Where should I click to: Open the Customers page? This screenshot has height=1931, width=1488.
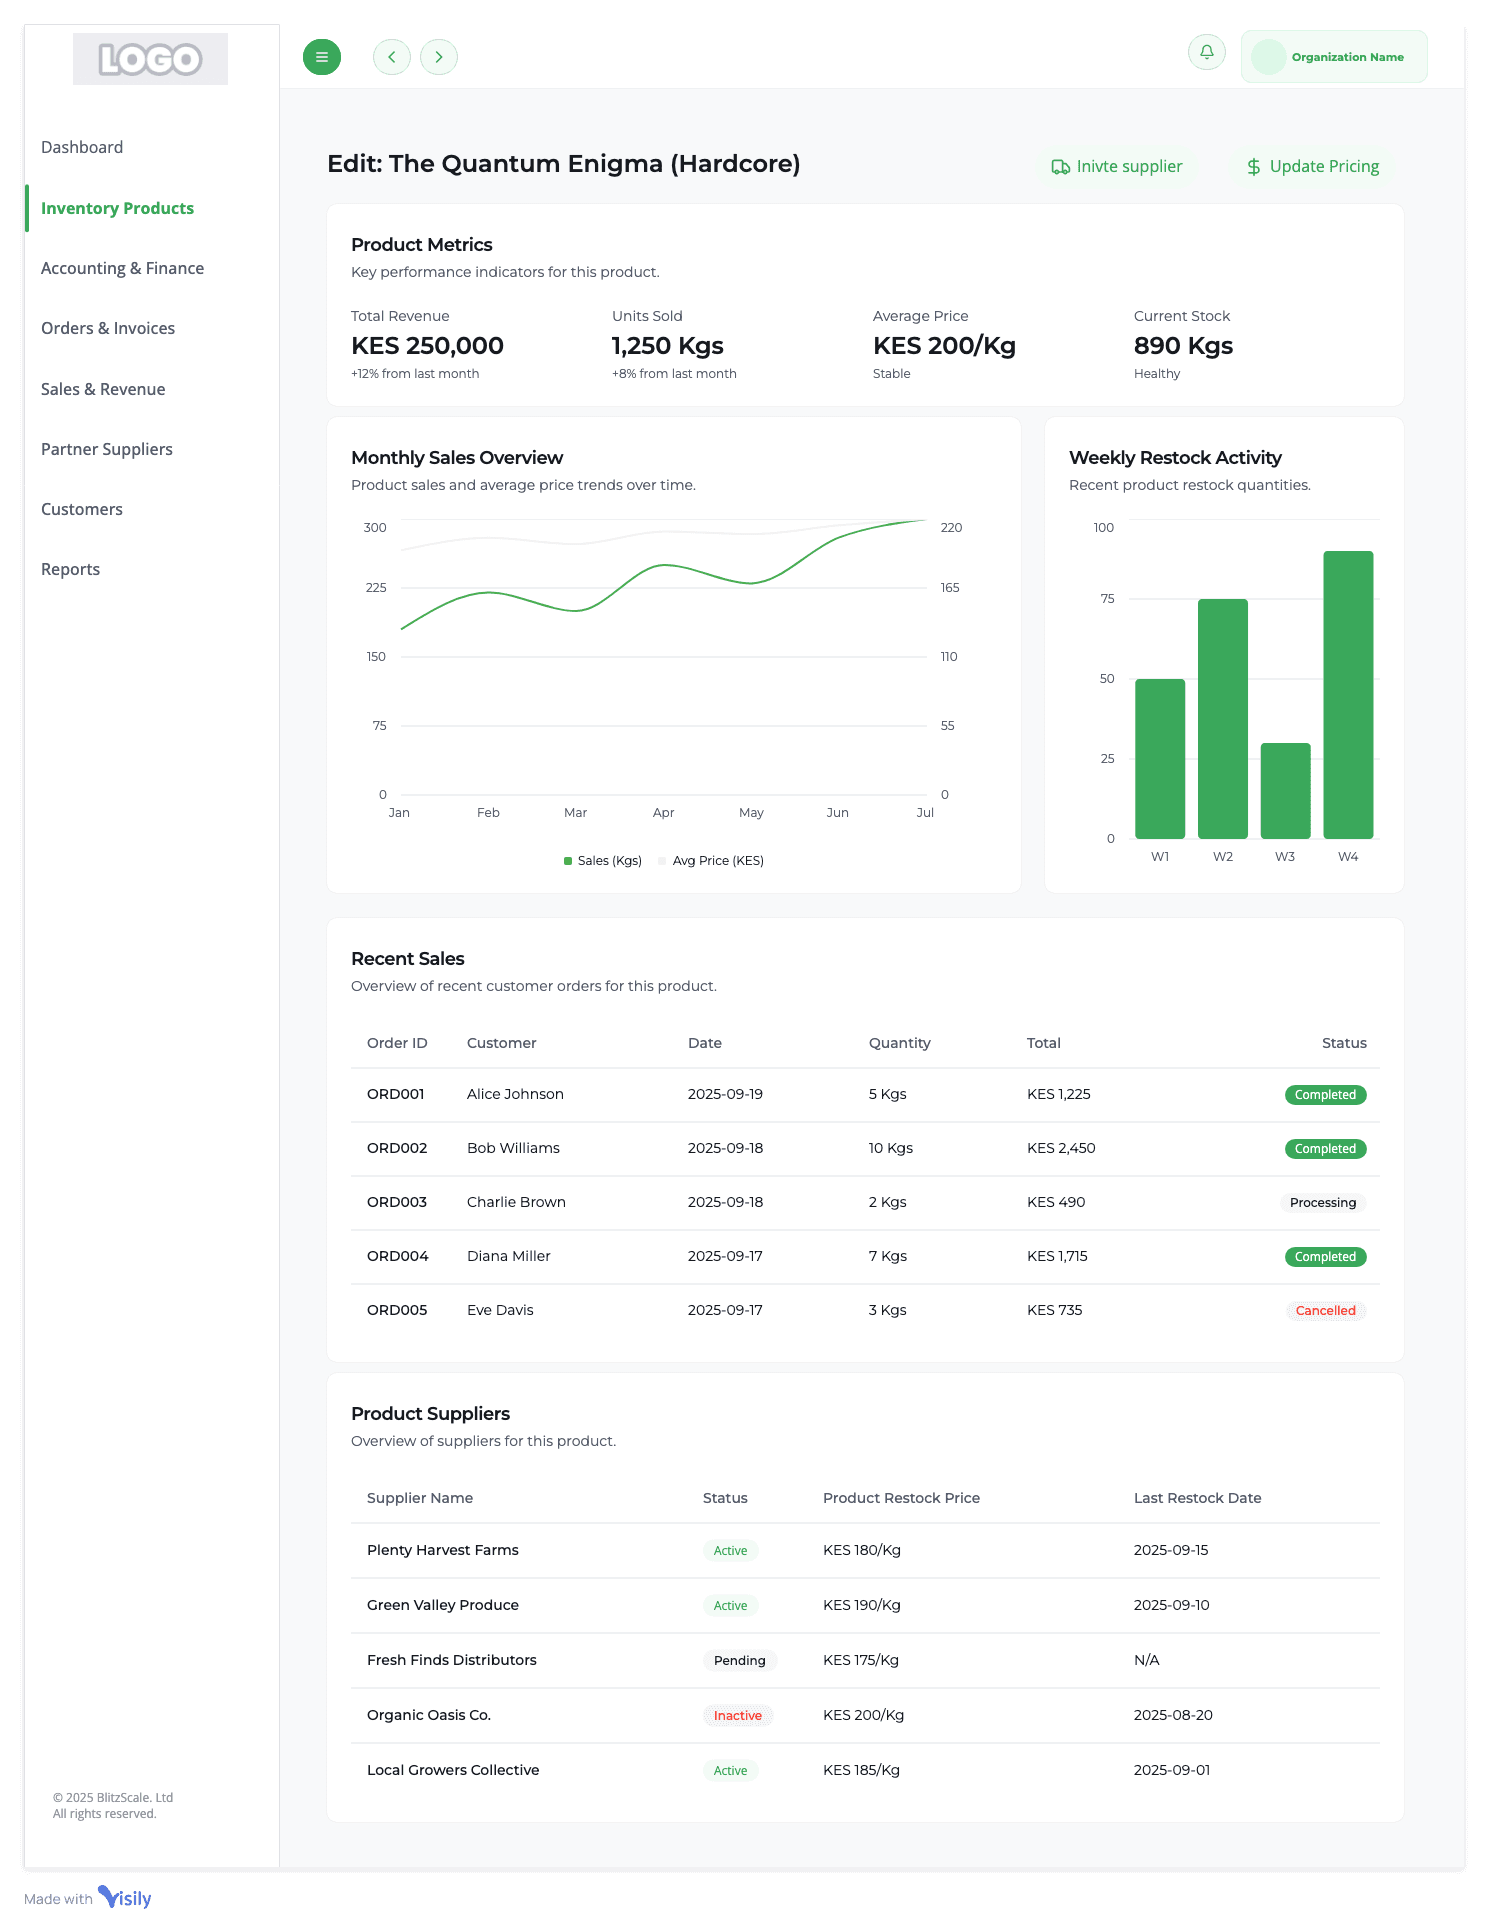click(x=82, y=509)
